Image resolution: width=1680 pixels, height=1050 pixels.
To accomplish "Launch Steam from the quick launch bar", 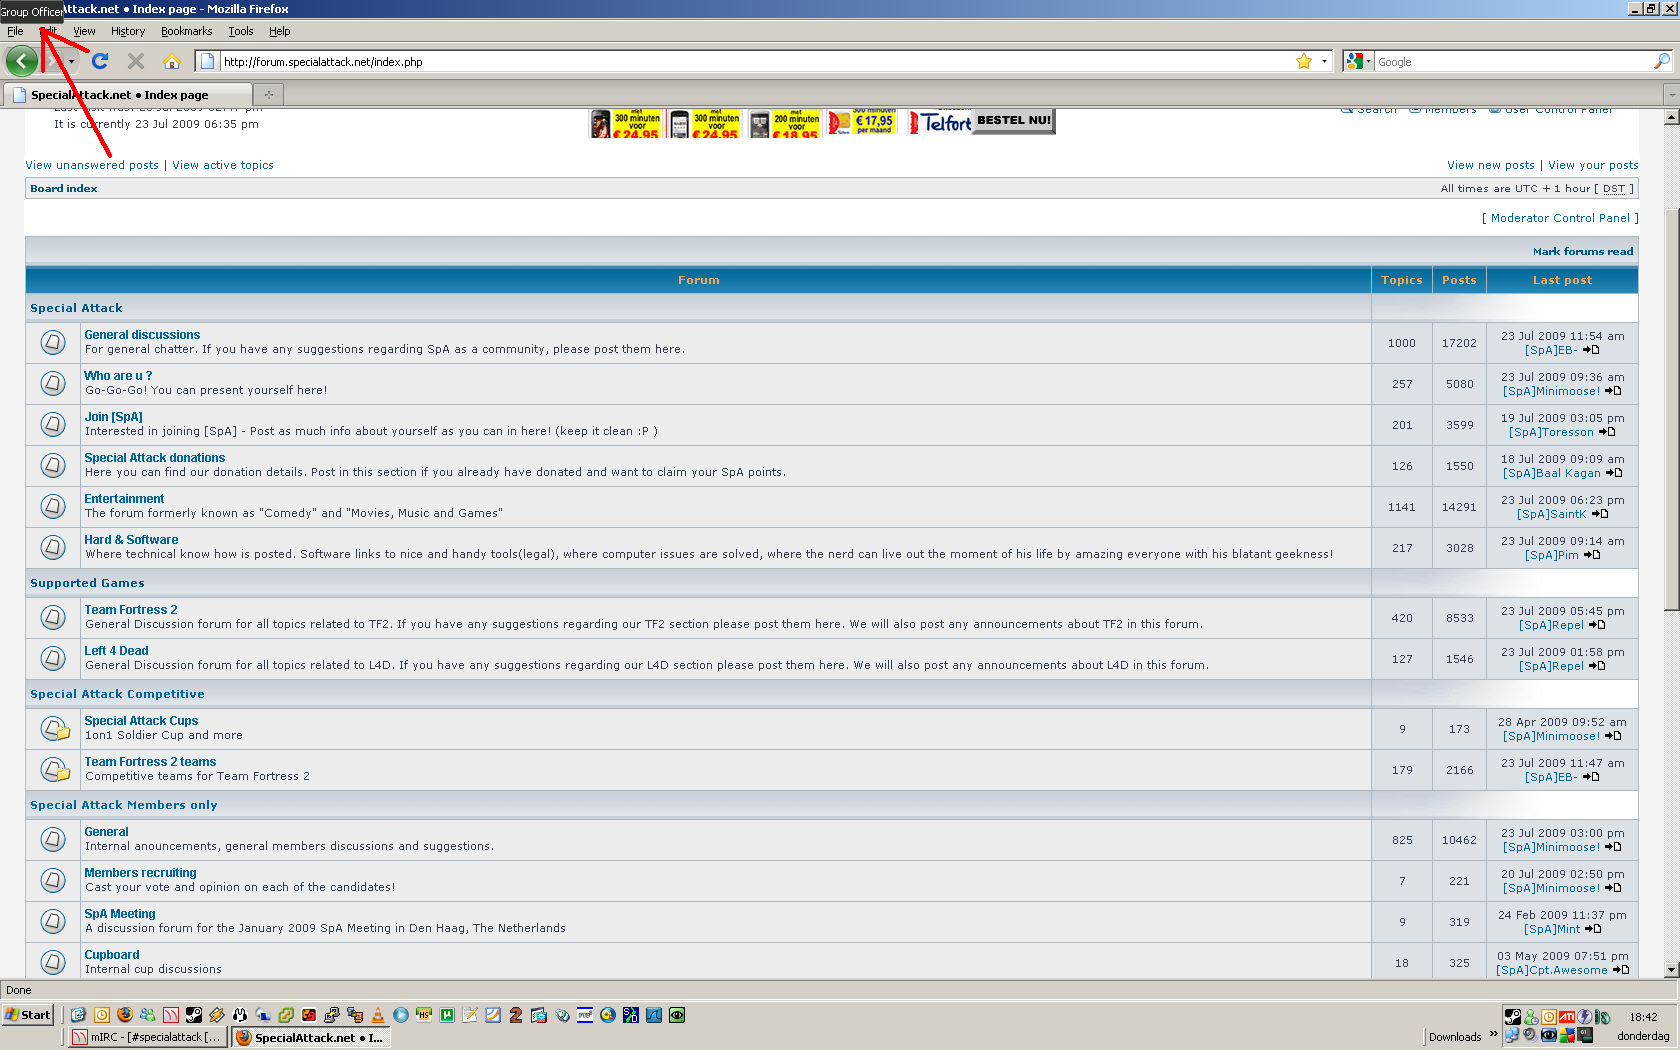I will pos(194,1015).
